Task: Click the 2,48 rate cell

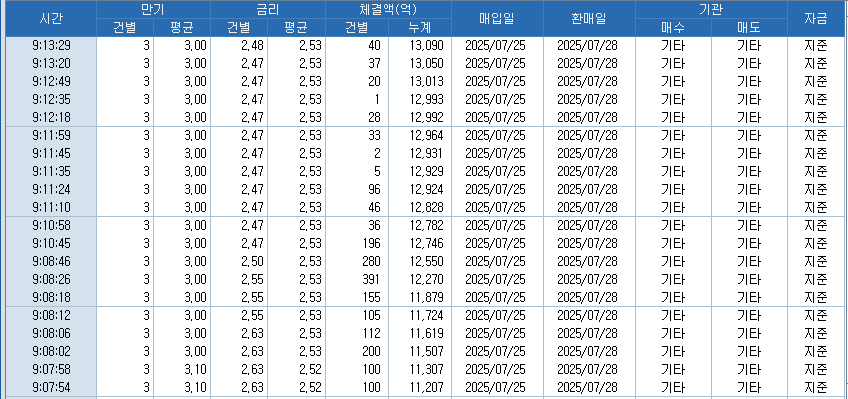Action: click(239, 45)
